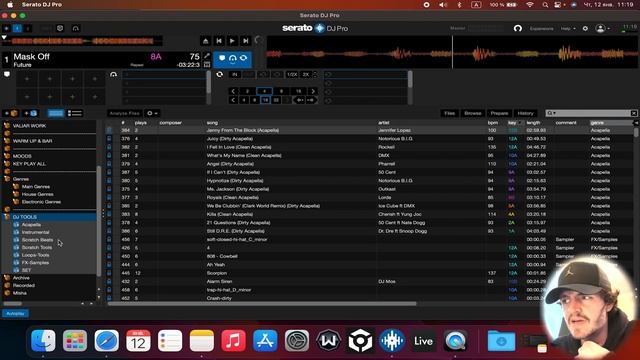The width and height of the screenshot is (640, 360).
Task: Shift auto loop sizes left with the top arrow
Action: pyautogui.click(x=233, y=91)
